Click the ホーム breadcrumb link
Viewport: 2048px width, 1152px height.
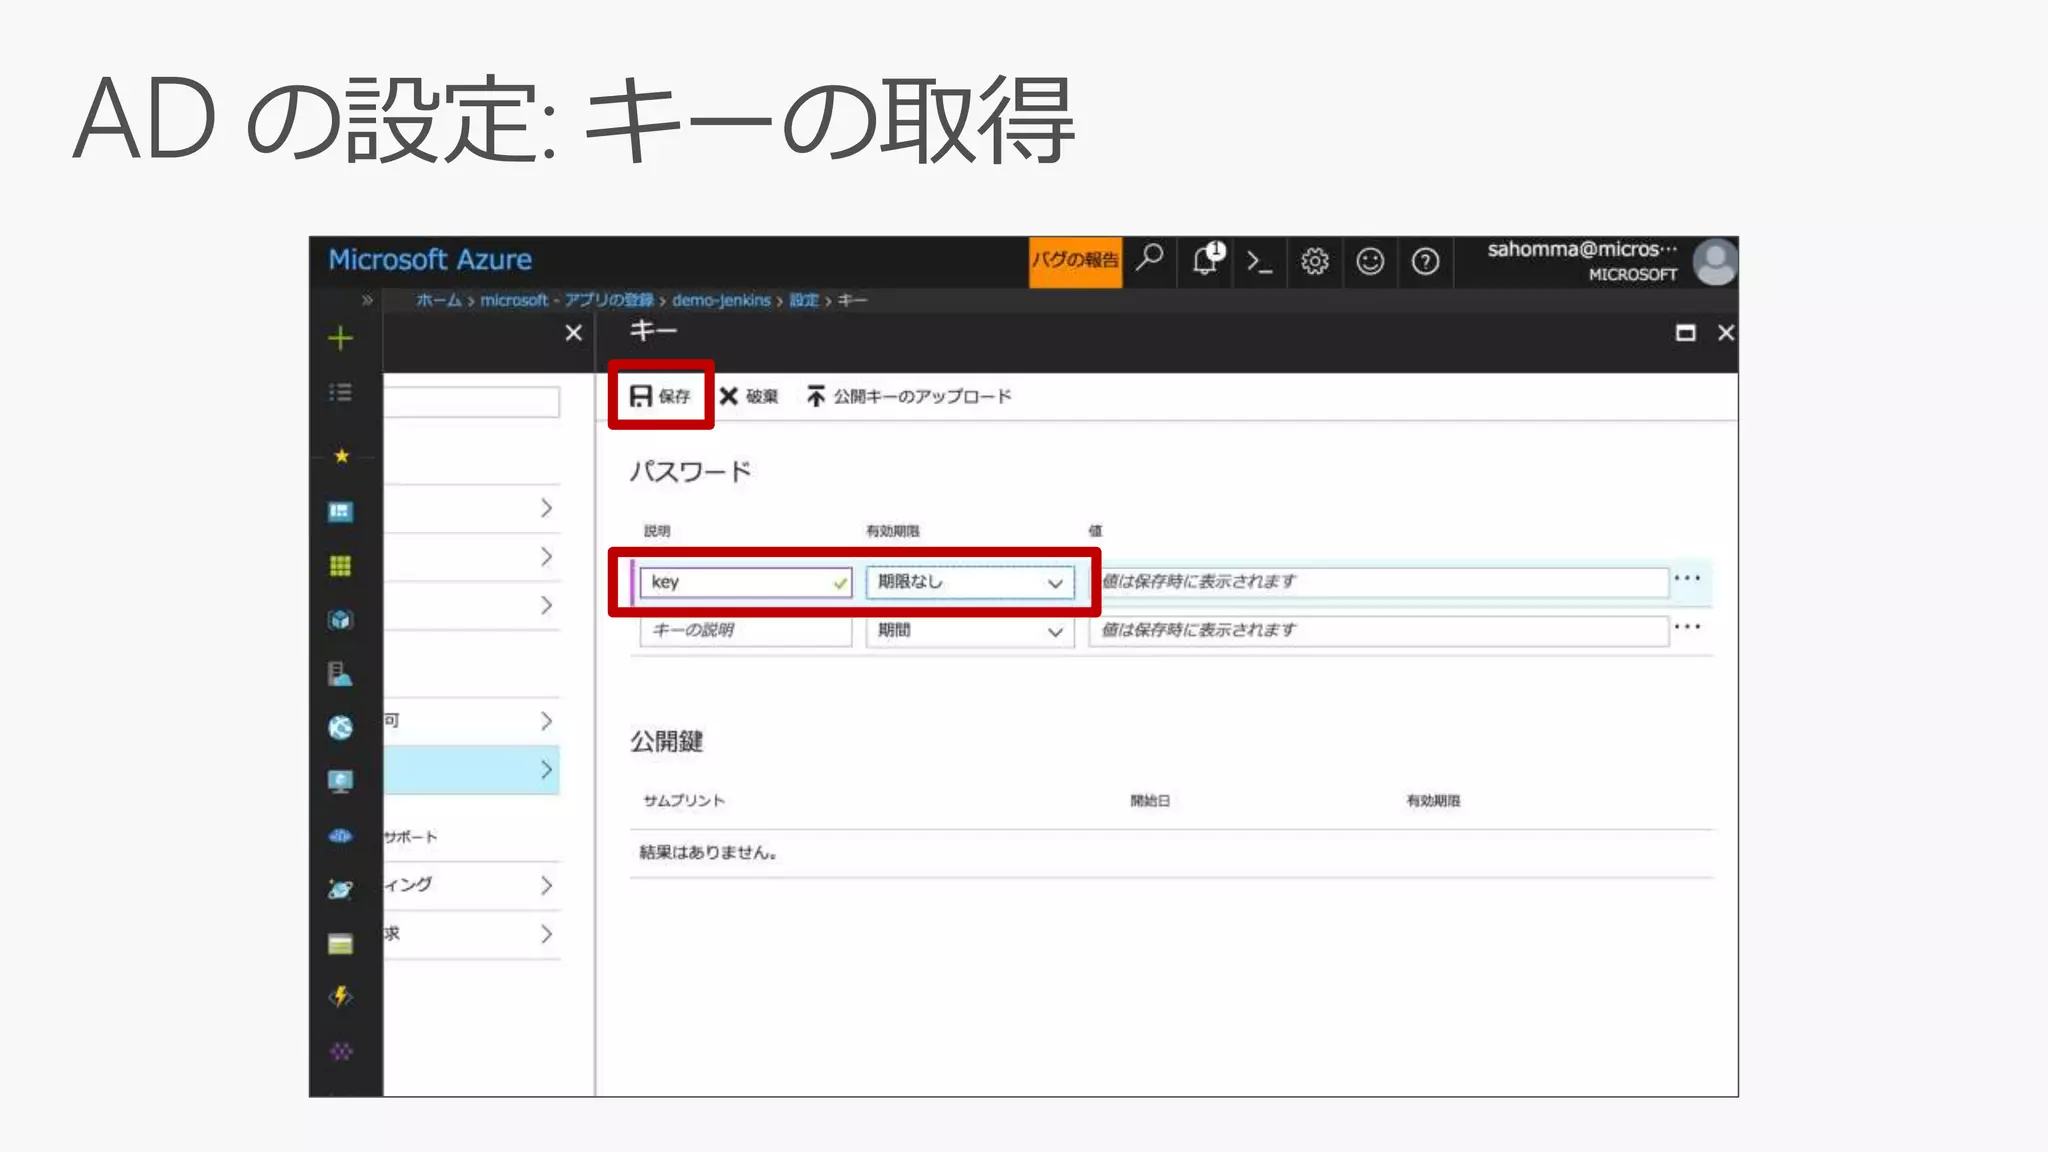coord(438,300)
